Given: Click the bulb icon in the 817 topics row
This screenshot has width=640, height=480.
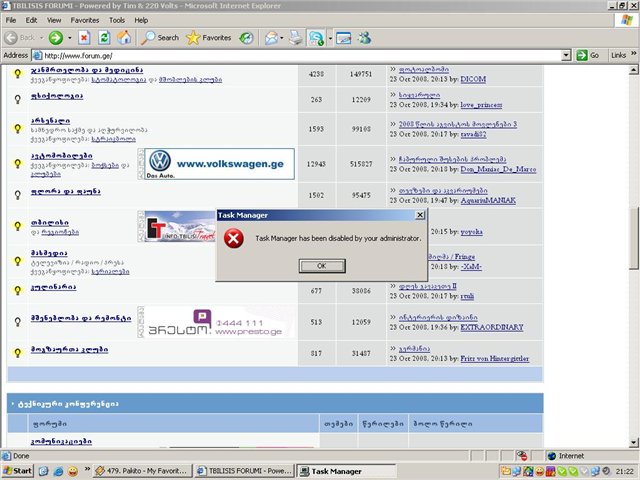Looking at the screenshot, I should pos(18,353).
